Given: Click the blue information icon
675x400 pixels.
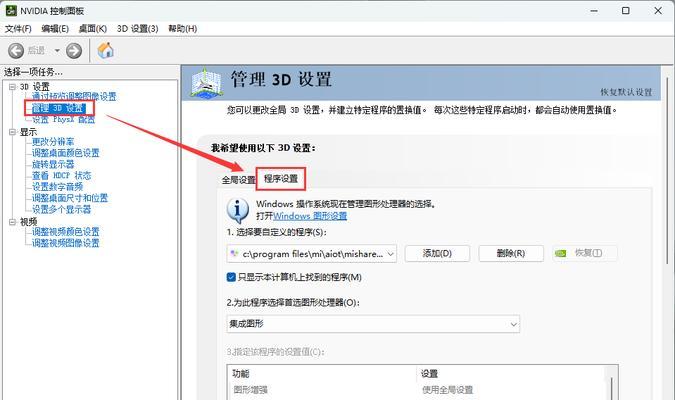Looking at the screenshot, I should point(238,210).
